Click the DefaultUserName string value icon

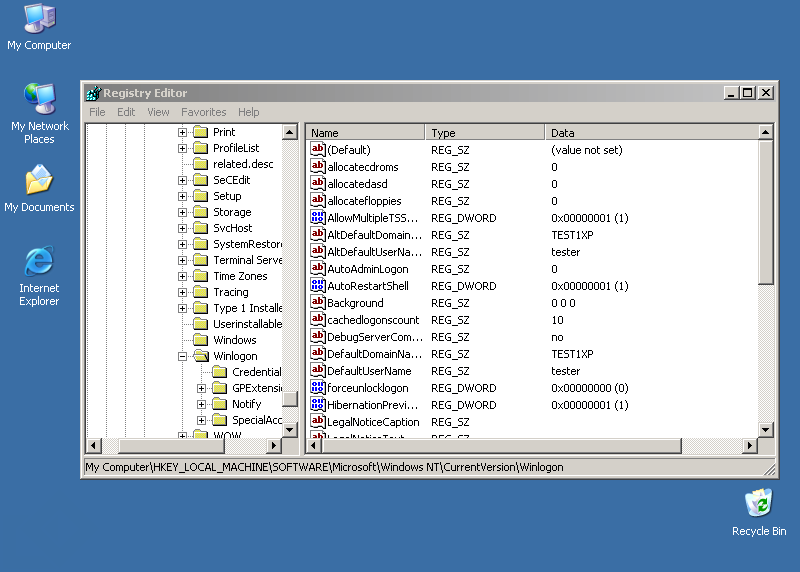coord(317,370)
